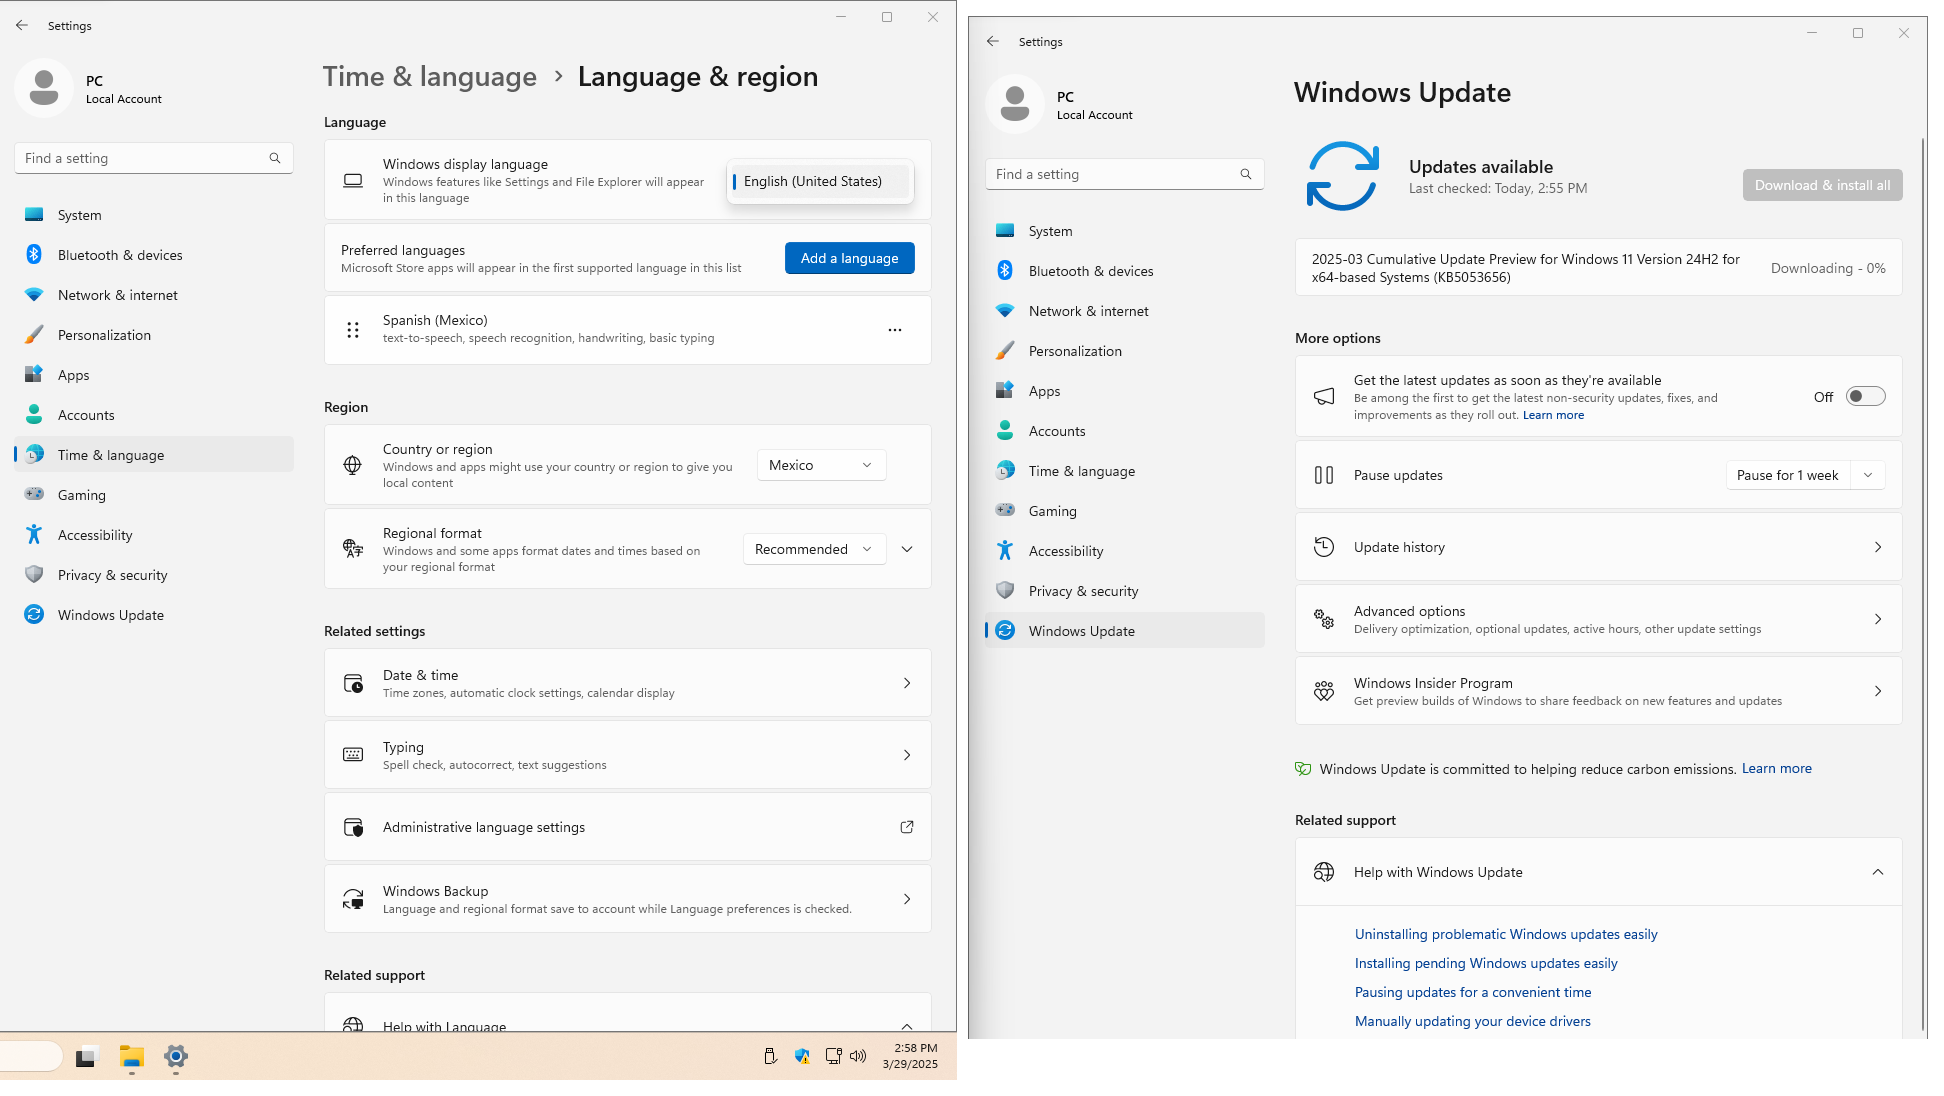Viewport: 1944px width, 1096px height.
Task: Open File Explorer from the taskbar
Action: [132, 1056]
